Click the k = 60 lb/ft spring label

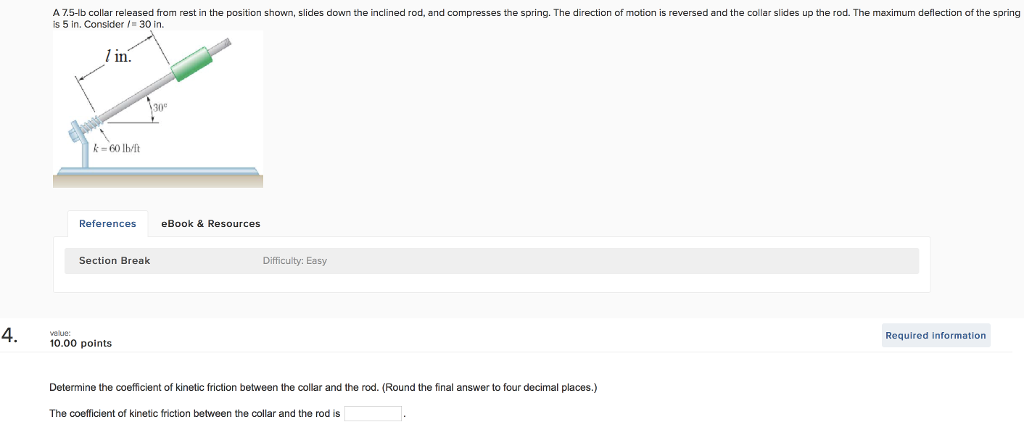click(x=116, y=148)
